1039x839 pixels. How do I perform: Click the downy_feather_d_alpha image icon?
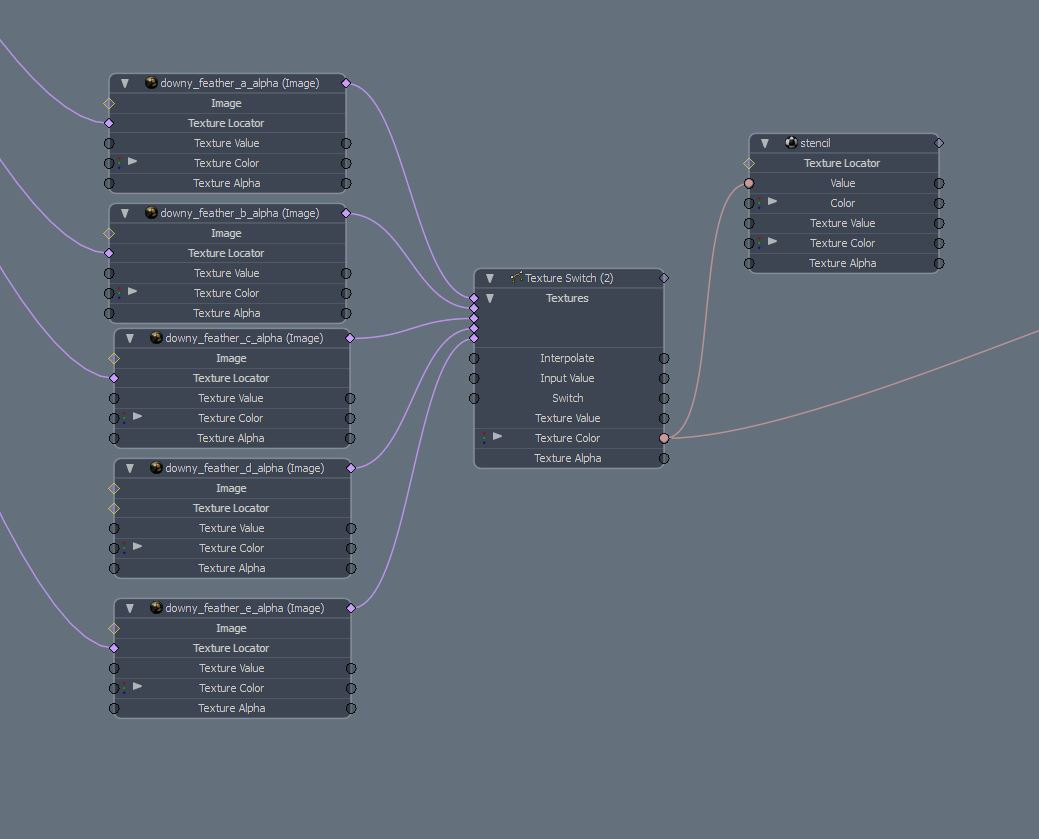click(x=156, y=468)
